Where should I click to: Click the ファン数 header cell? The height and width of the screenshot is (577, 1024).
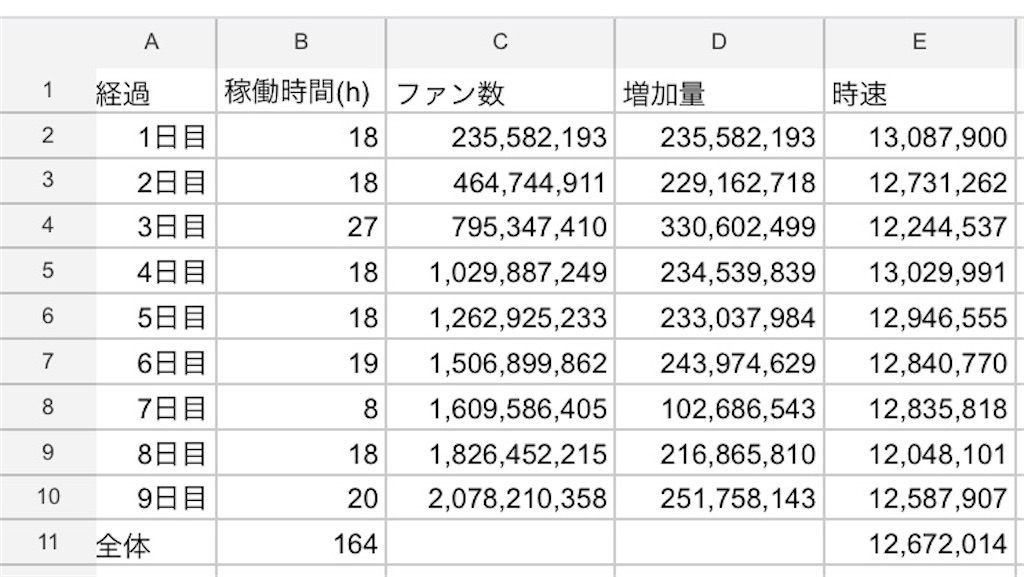pyautogui.click(x=500, y=91)
